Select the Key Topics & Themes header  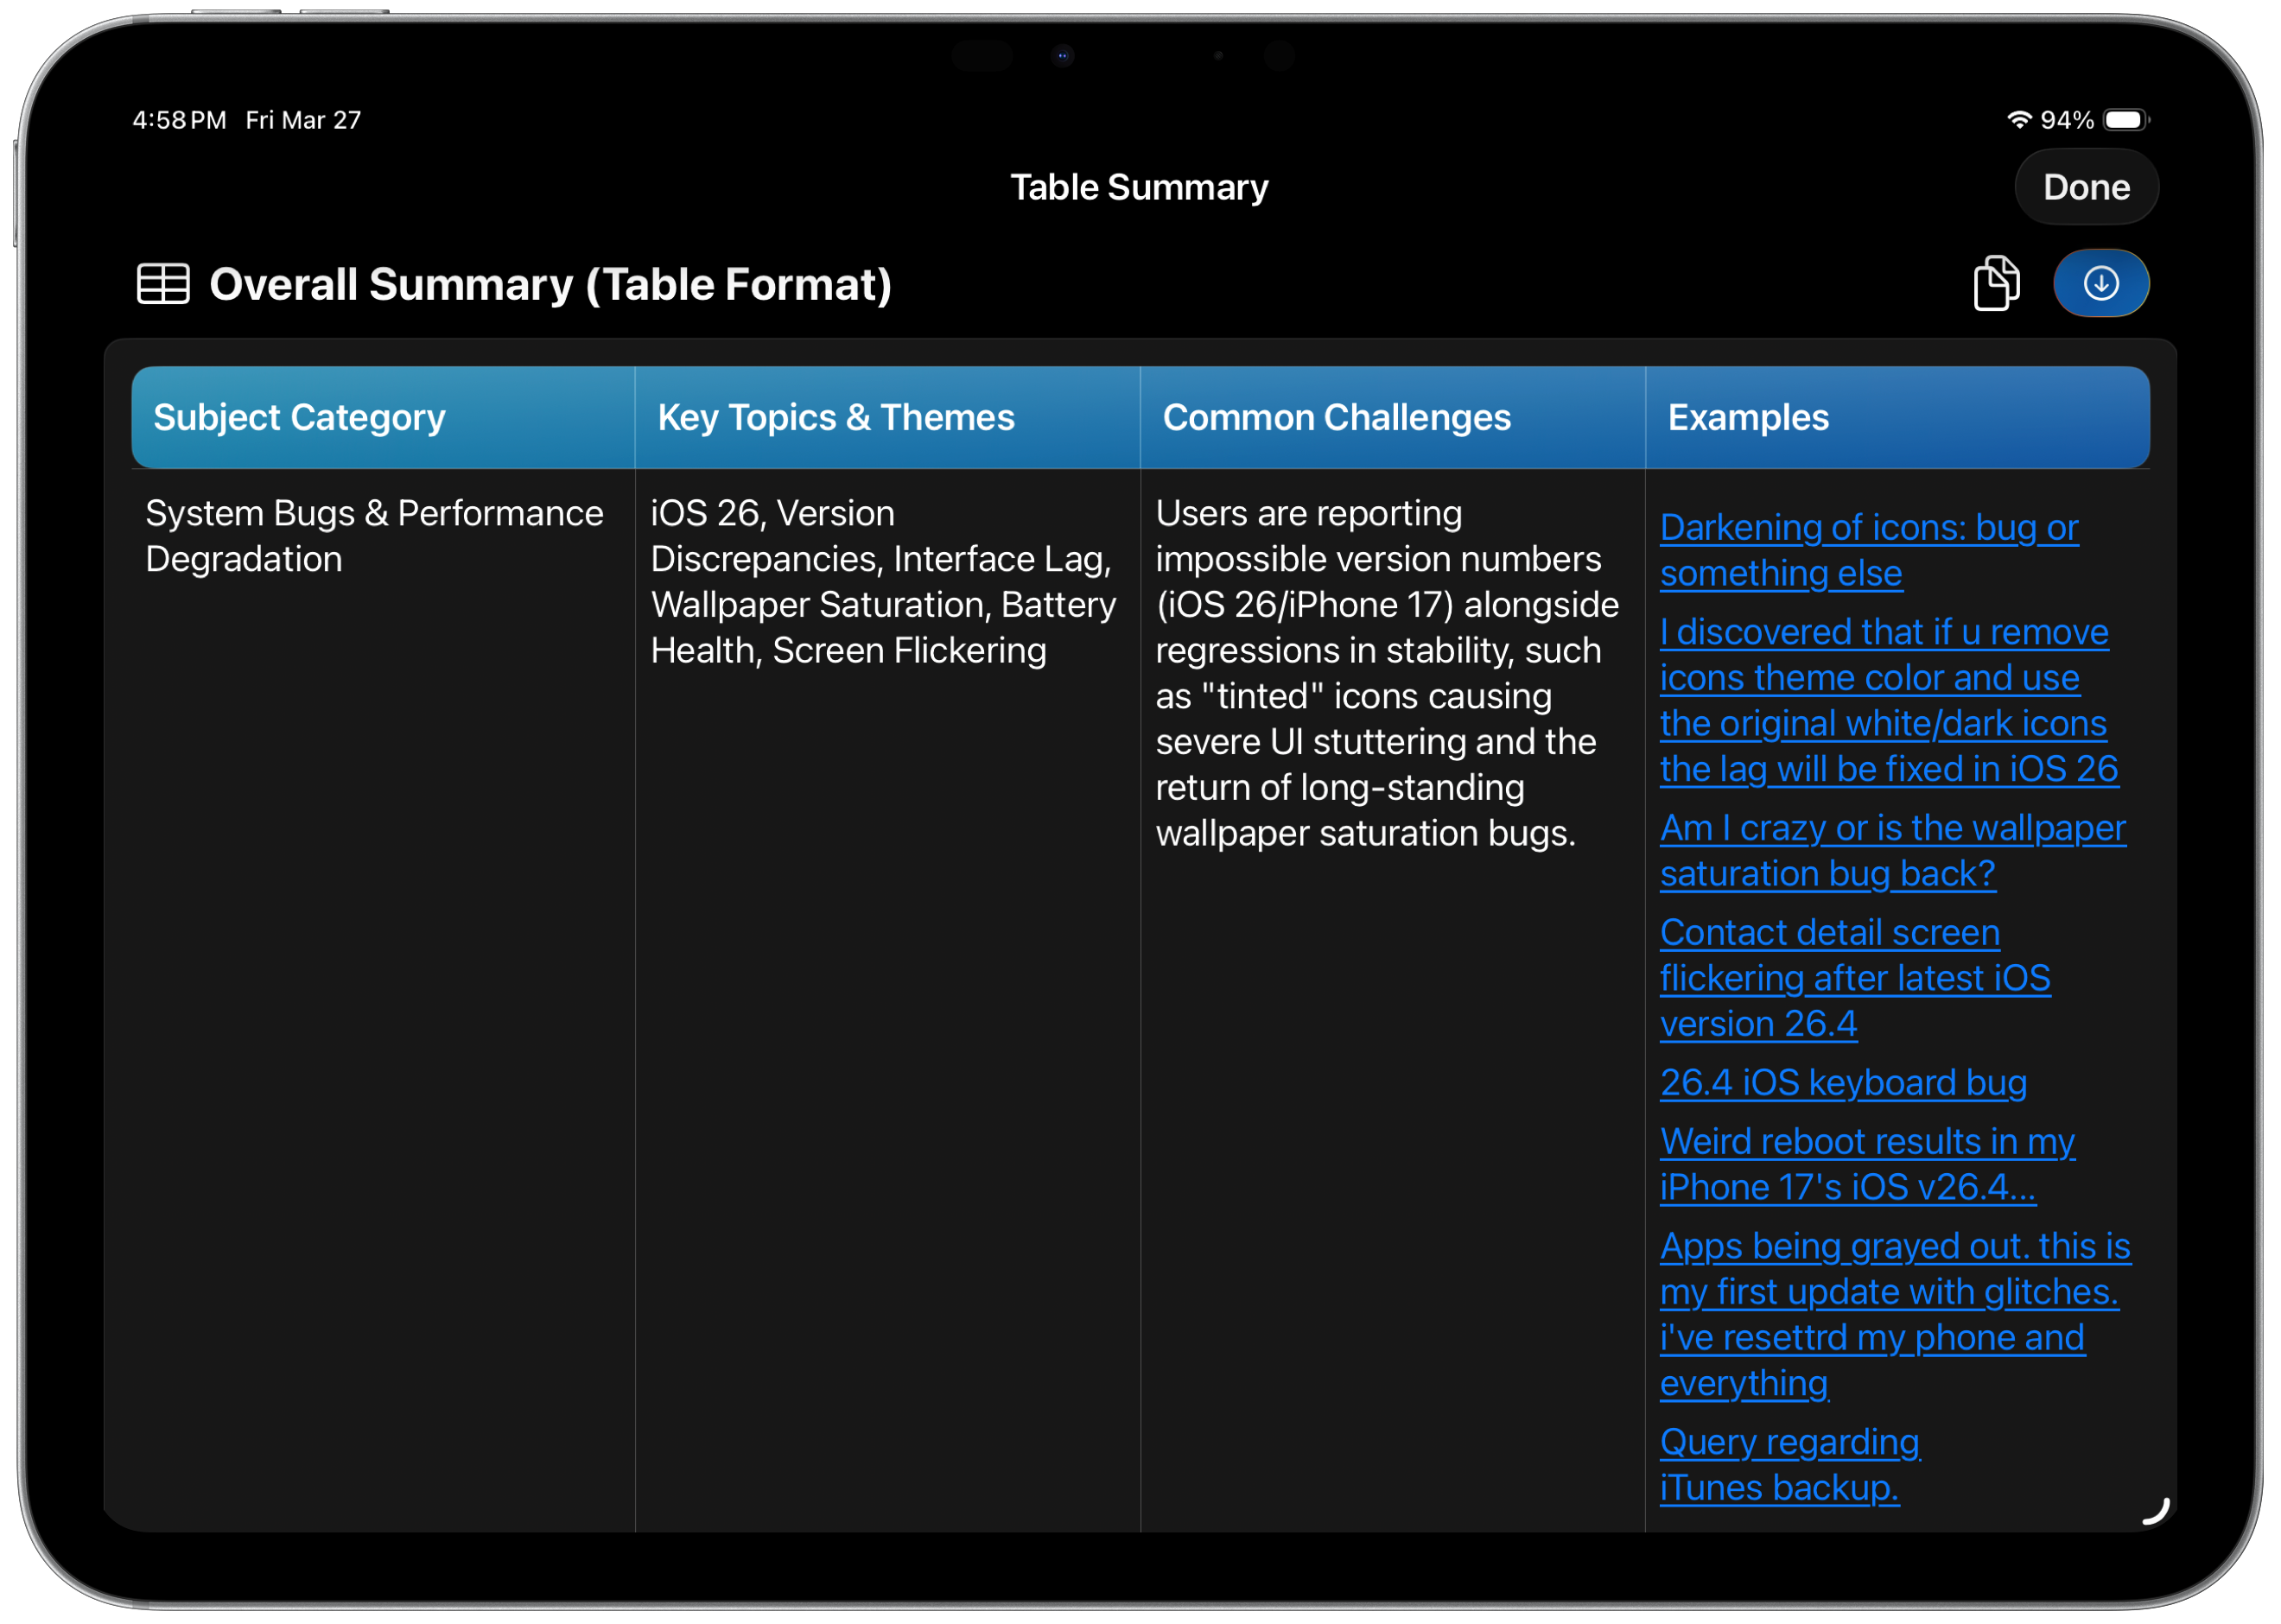[835, 417]
